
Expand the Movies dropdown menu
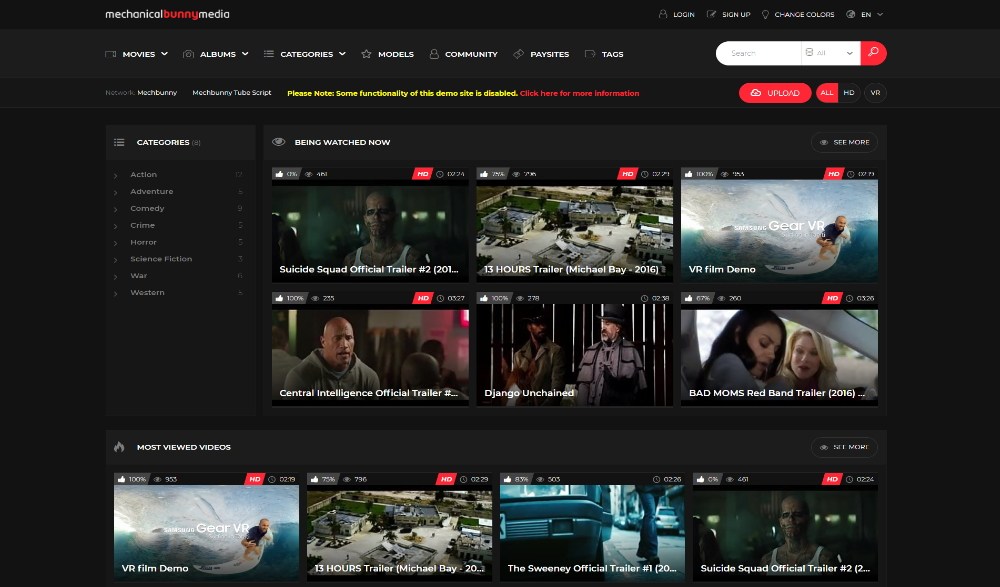pos(164,54)
